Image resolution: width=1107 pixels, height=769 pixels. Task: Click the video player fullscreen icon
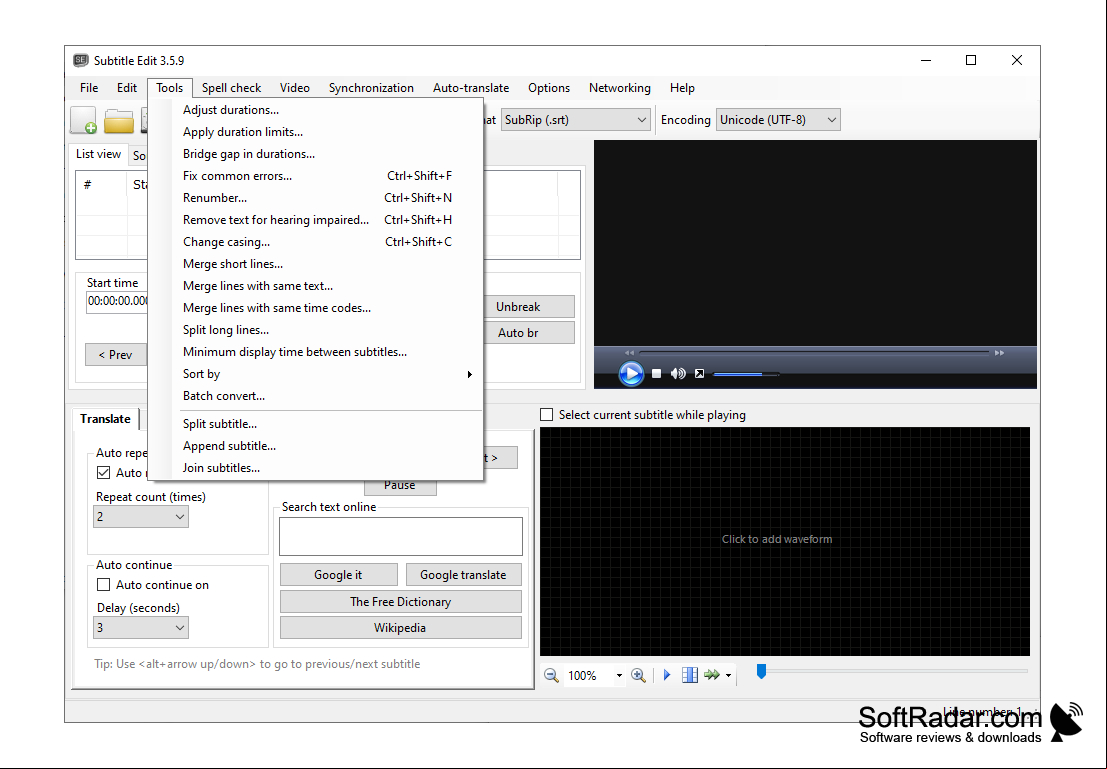pyautogui.click(x=699, y=374)
